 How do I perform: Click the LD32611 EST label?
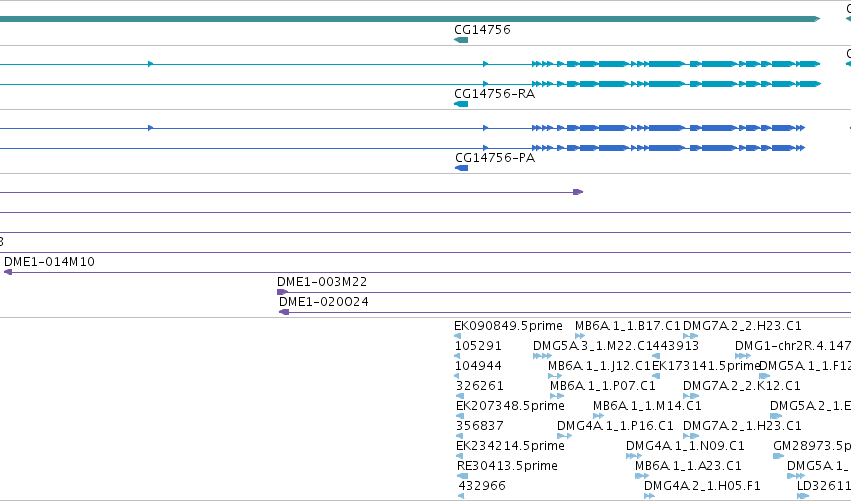pyautogui.click(x=824, y=486)
